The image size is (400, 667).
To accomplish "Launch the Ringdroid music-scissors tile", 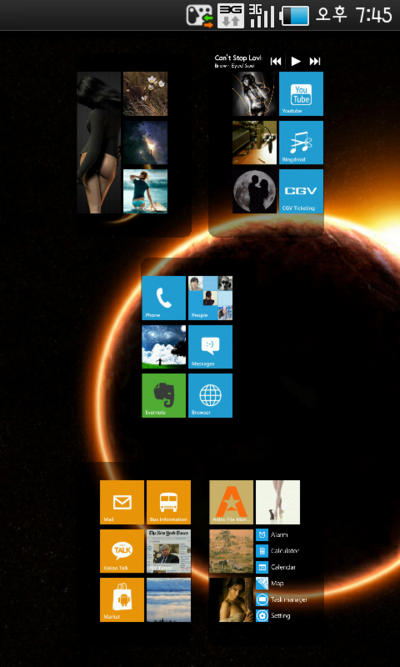I will [x=301, y=143].
